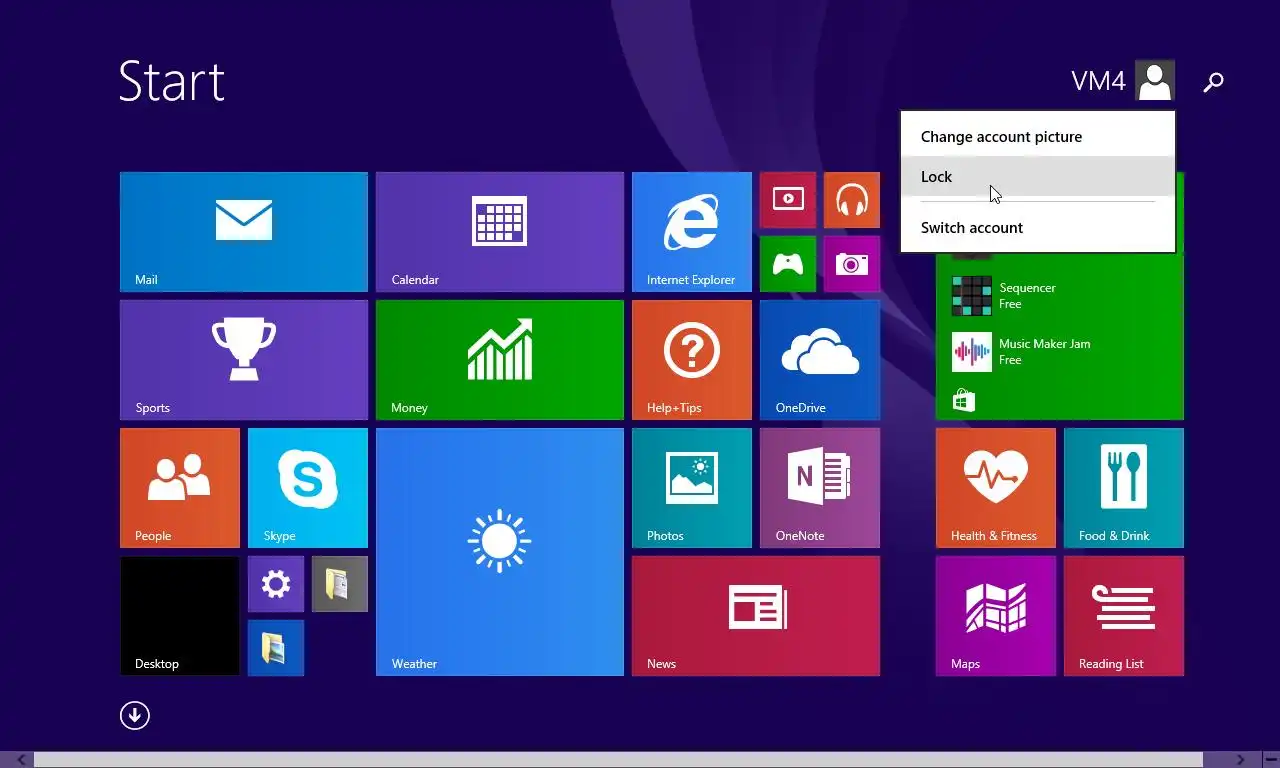The image size is (1280, 768).
Task: Select Switch account option
Action: (1037, 227)
